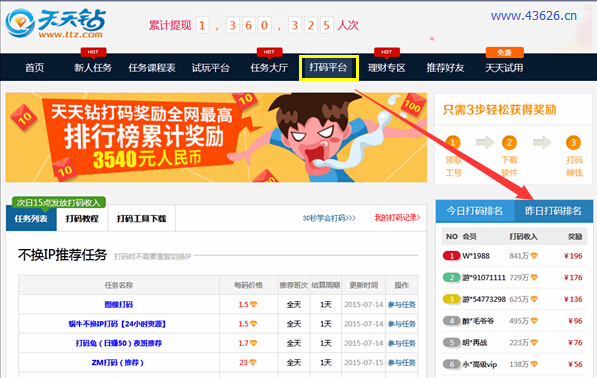597x378 pixels.
Task: Click the diamond icon beside 495万
Action: 534,321
